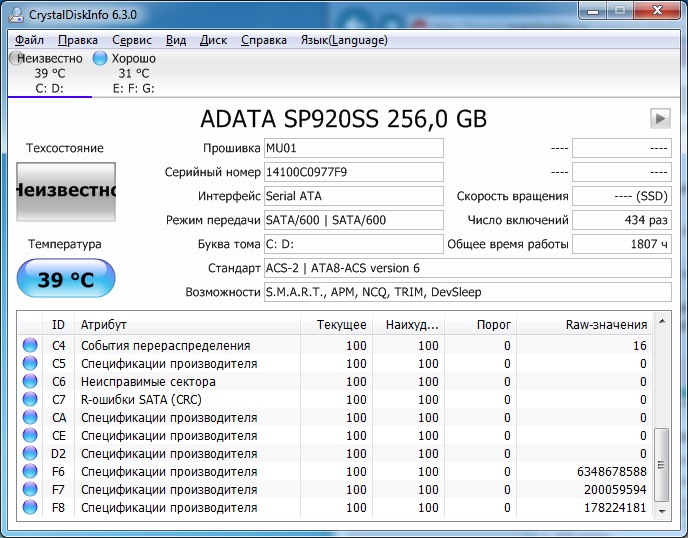
Task: Open the Язык(Language) menu
Action: click(344, 40)
